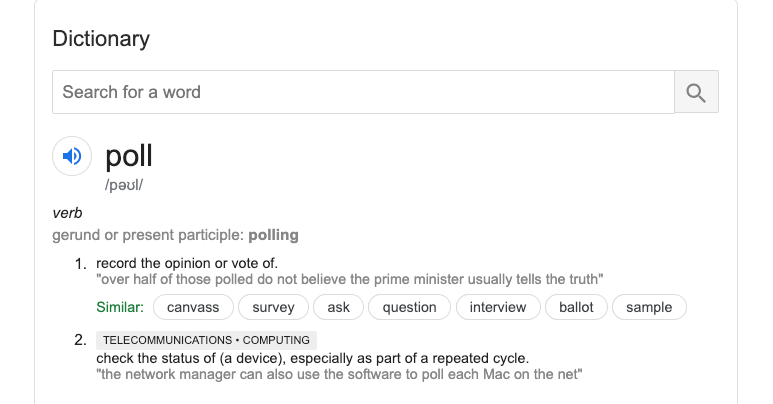Click the verb part-of-speech label
The width and height of the screenshot is (773, 404).
(x=68, y=213)
